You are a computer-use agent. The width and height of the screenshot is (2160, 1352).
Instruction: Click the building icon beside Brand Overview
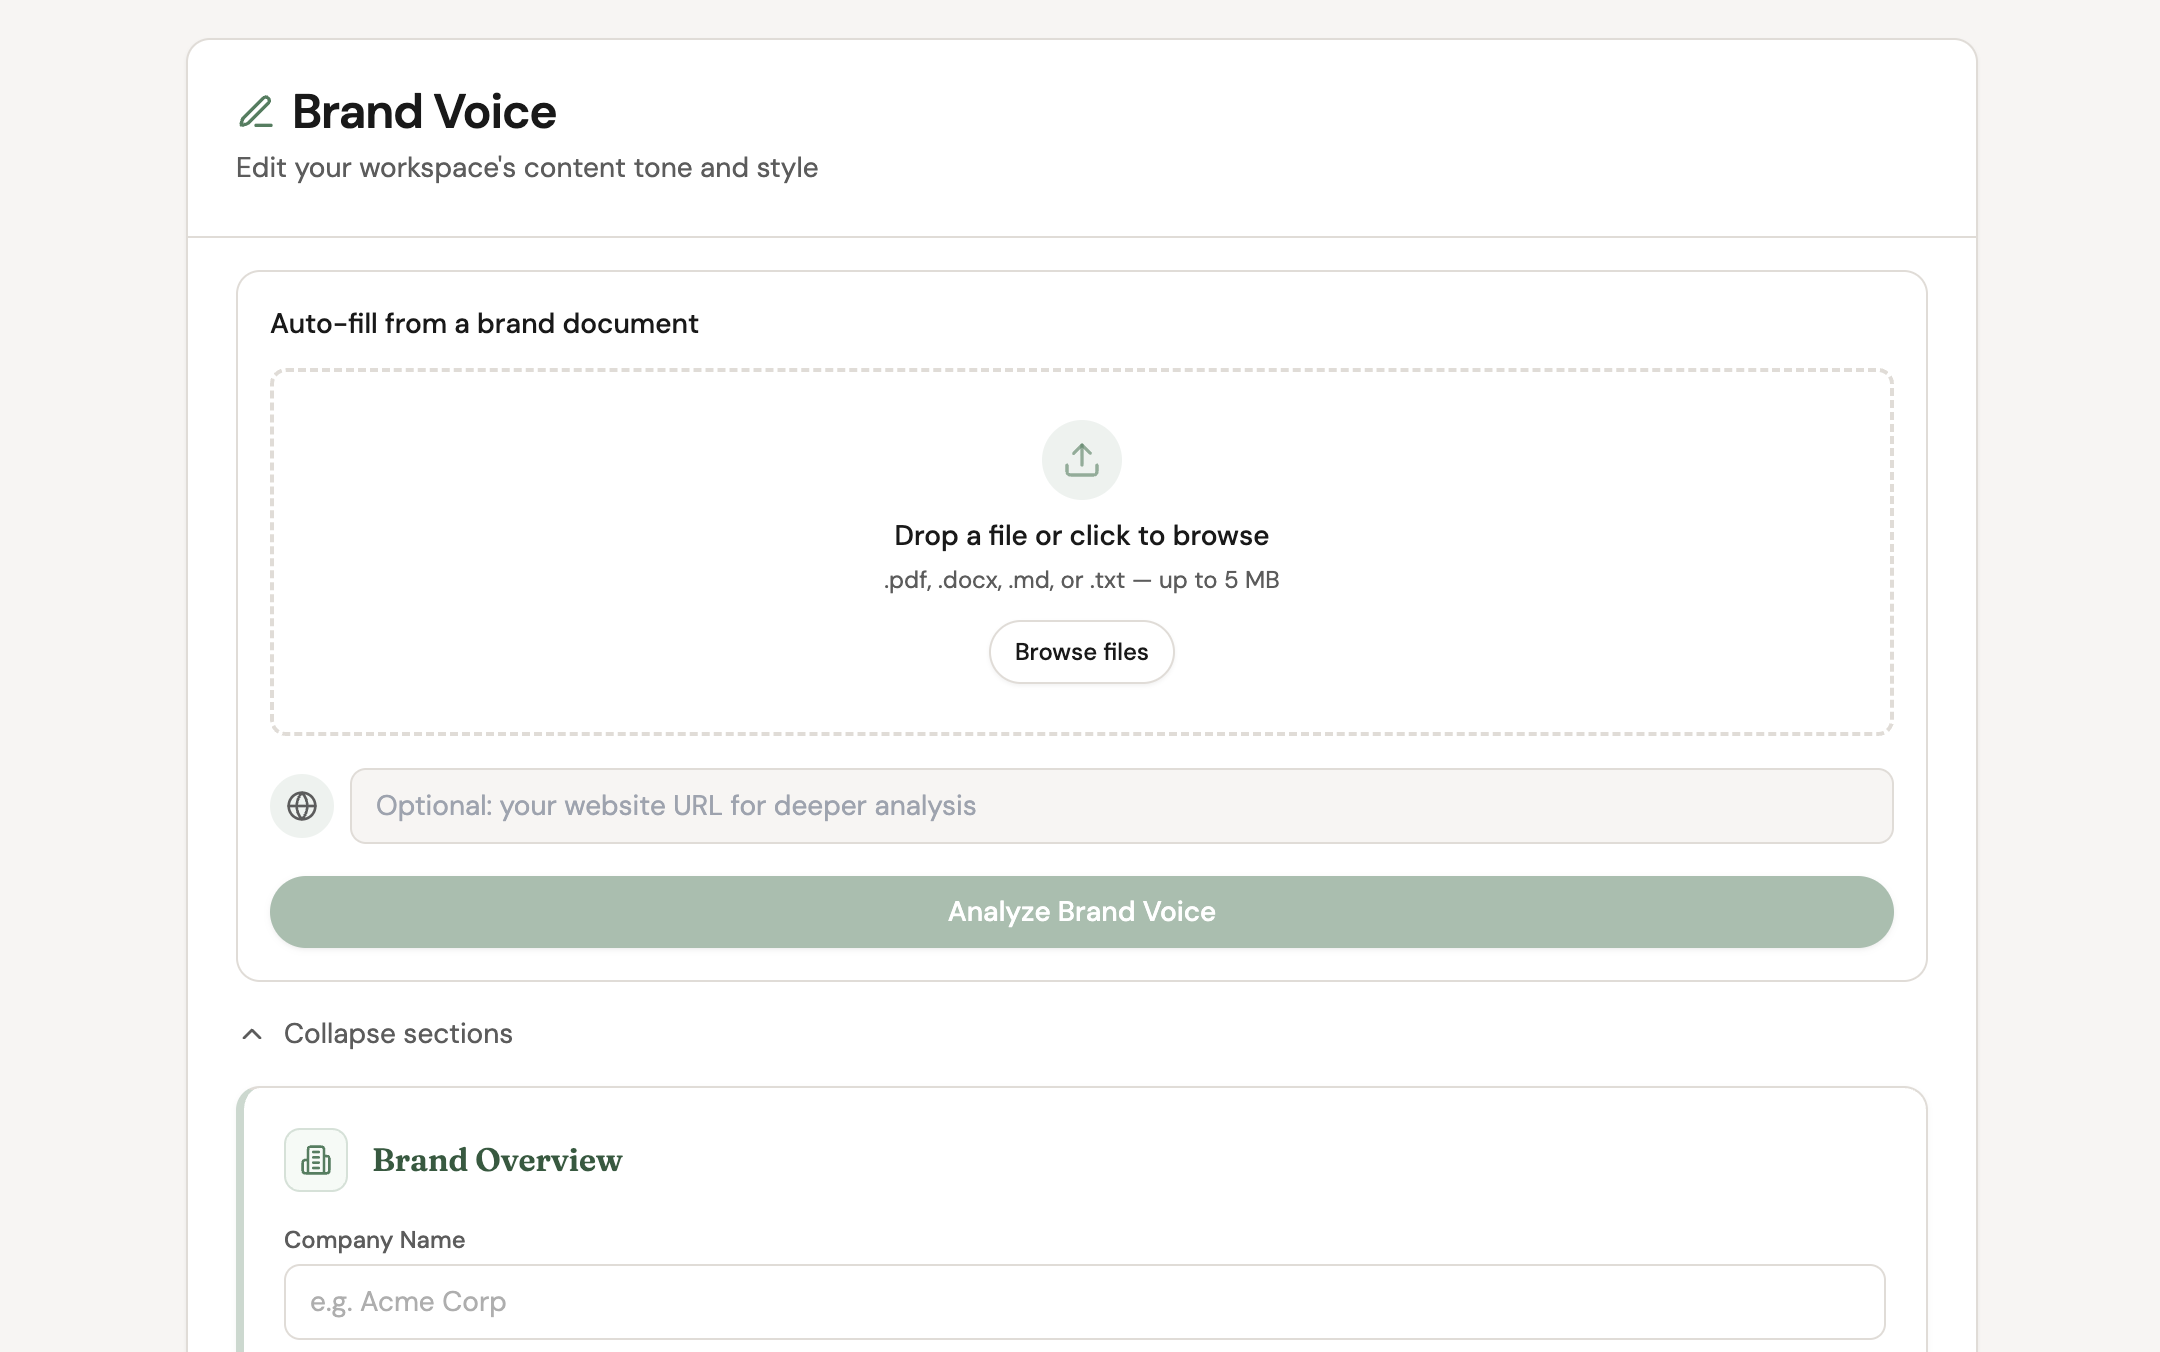click(315, 1160)
